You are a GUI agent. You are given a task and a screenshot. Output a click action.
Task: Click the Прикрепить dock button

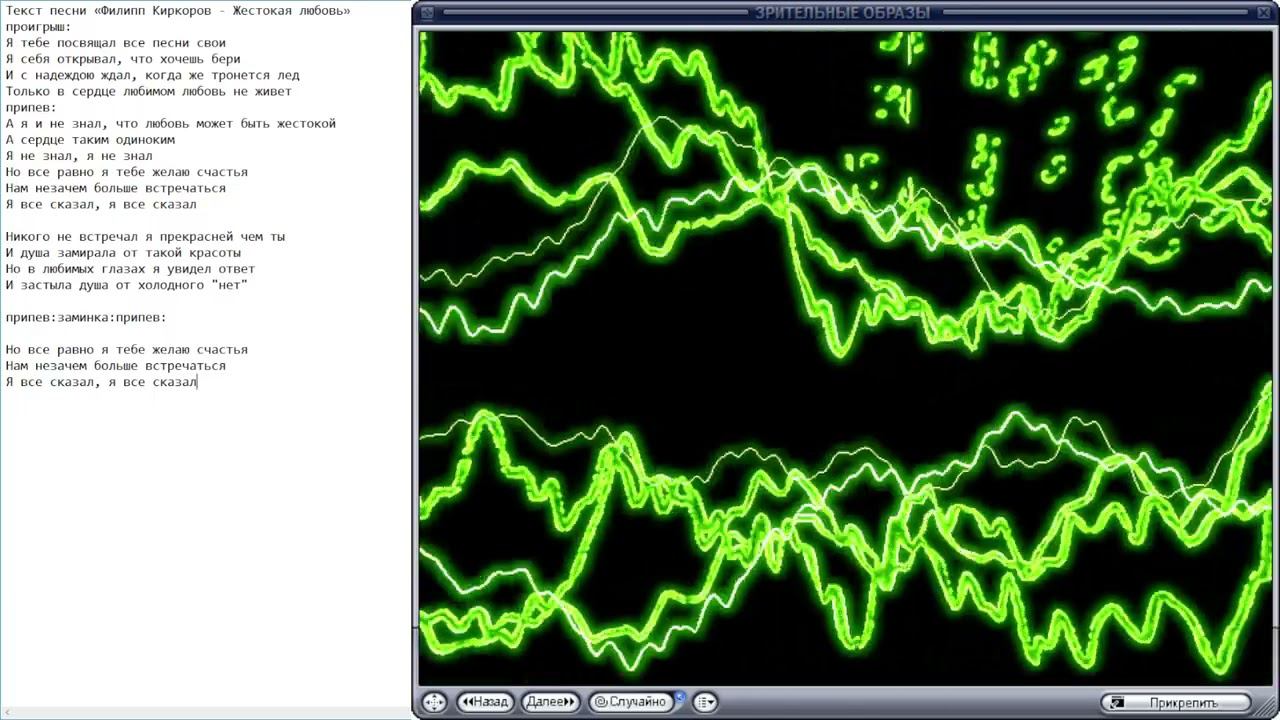coord(1175,703)
